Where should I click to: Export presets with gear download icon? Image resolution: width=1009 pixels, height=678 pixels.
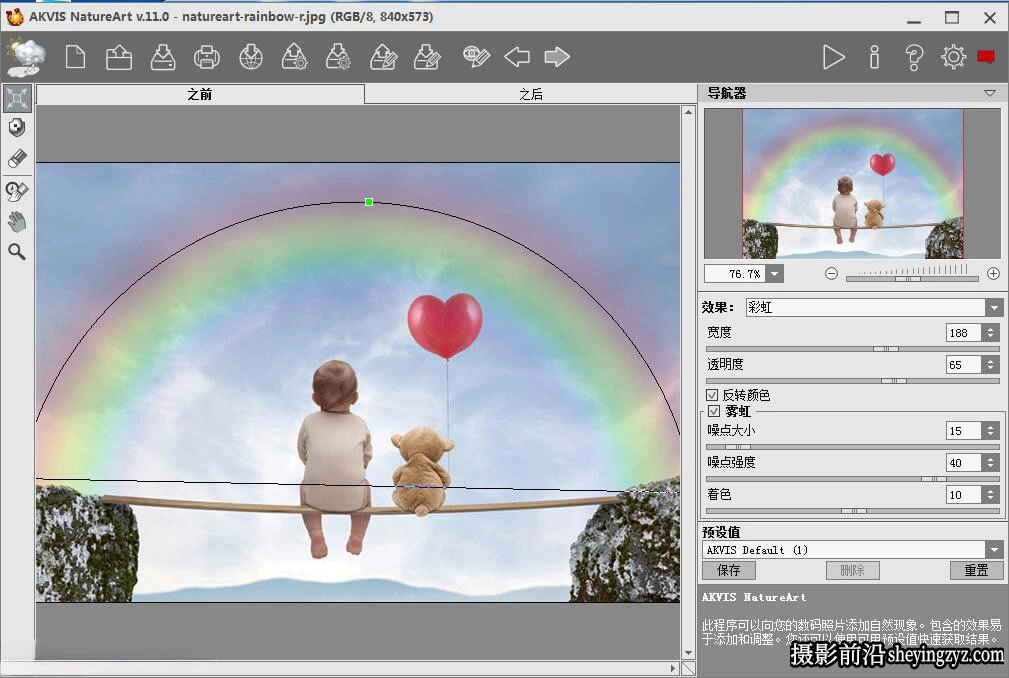tap(338, 57)
